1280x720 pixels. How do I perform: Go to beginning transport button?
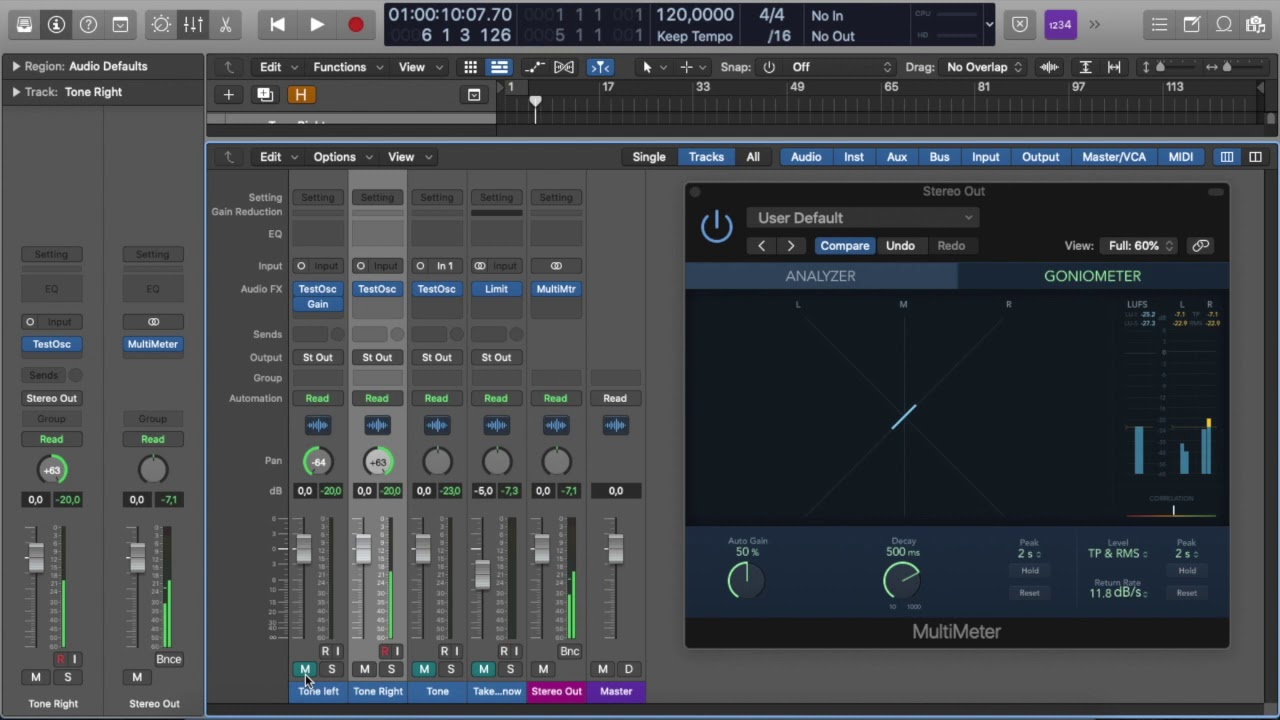point(277,24)
